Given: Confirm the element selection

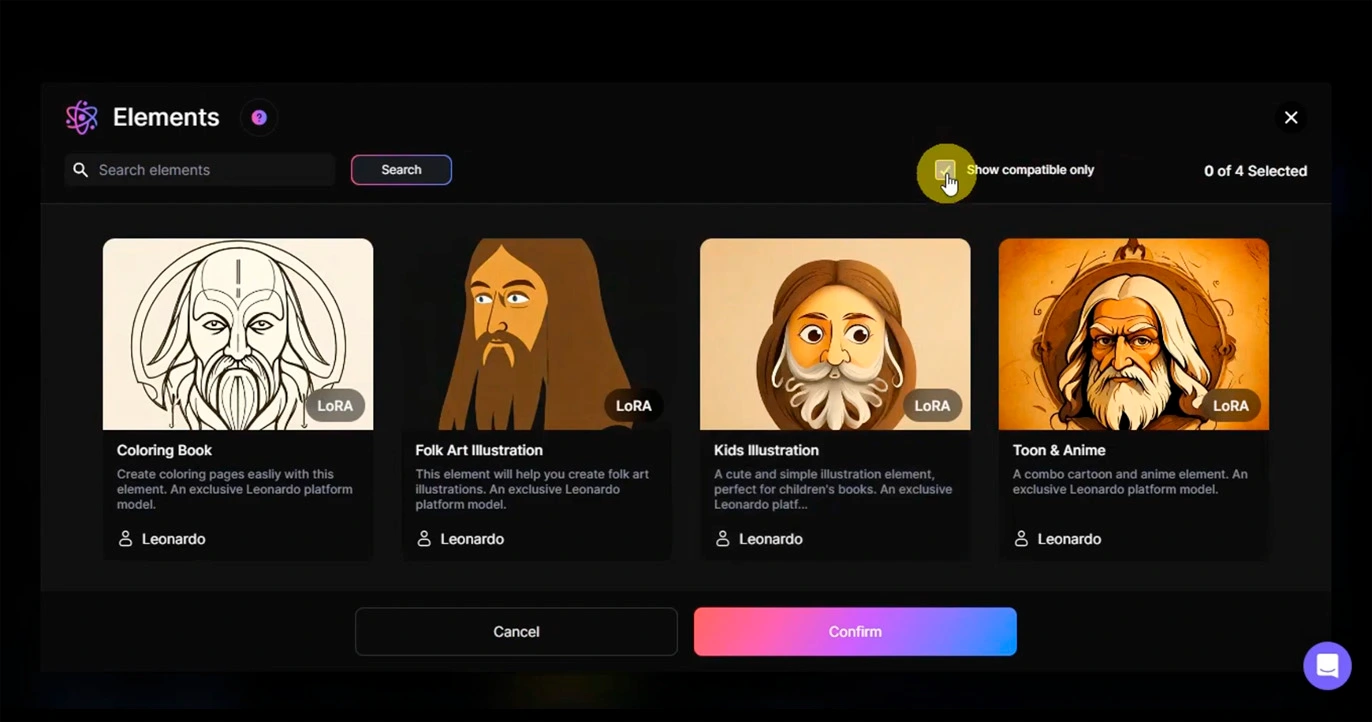Looking at the screenshot, I should [855, 632].
